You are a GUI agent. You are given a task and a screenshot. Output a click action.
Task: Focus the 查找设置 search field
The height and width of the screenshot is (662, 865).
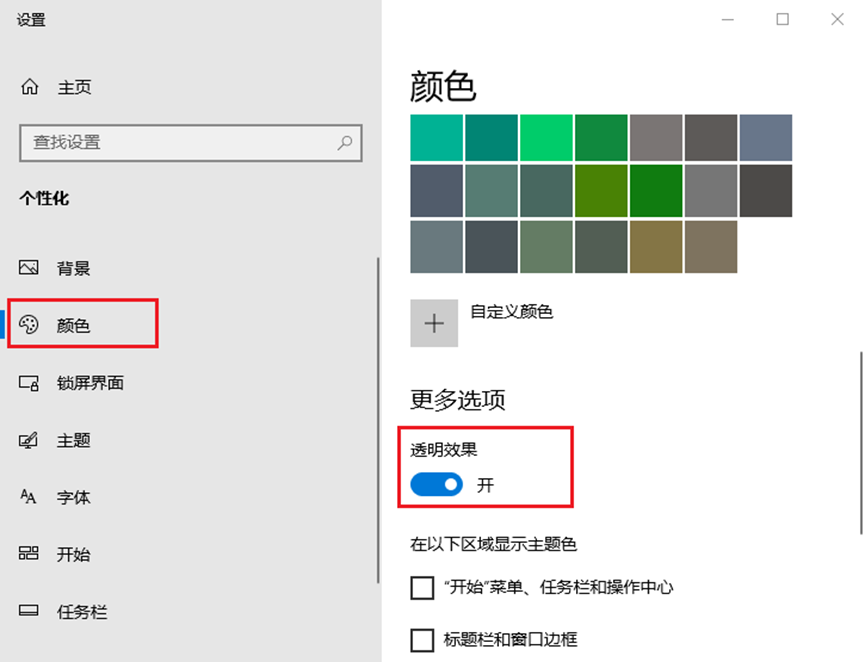[x=190, y=143]
